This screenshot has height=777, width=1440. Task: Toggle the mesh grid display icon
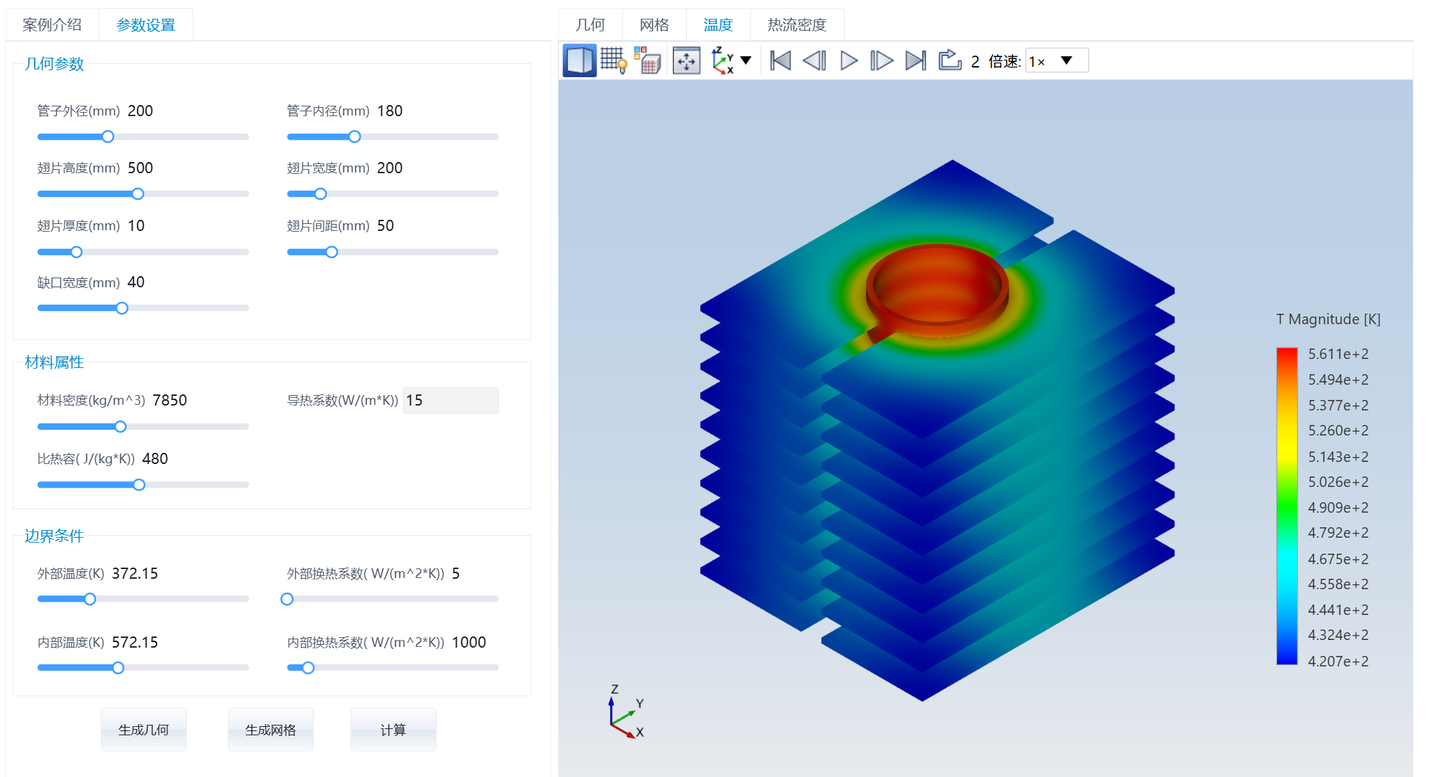(614, 61)
